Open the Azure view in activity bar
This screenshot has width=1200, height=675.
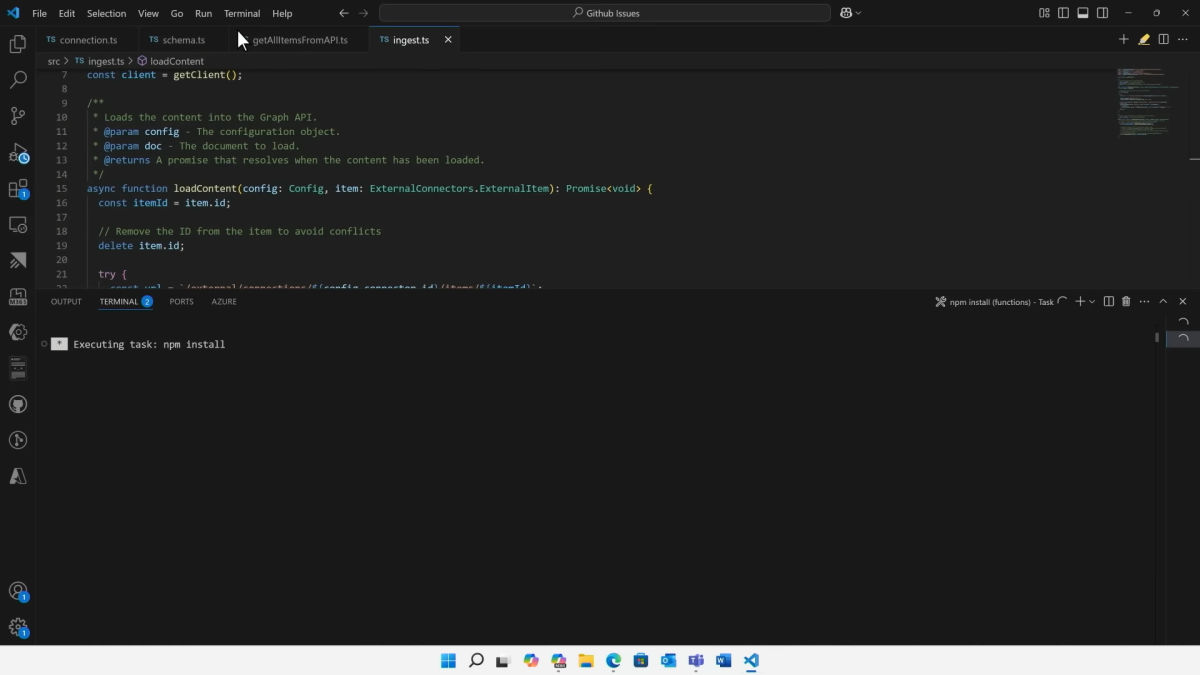(17, 477)
